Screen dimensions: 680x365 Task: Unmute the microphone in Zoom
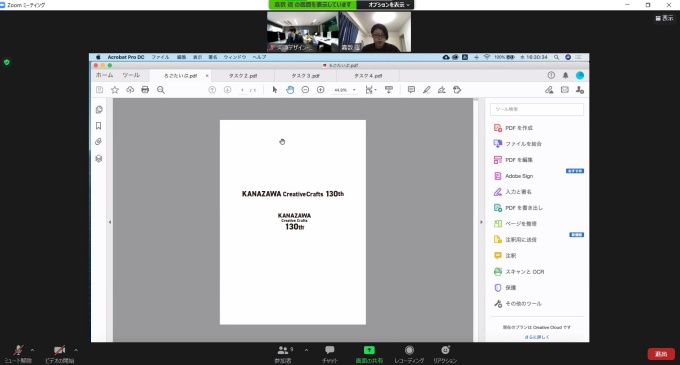coord(18,353)
